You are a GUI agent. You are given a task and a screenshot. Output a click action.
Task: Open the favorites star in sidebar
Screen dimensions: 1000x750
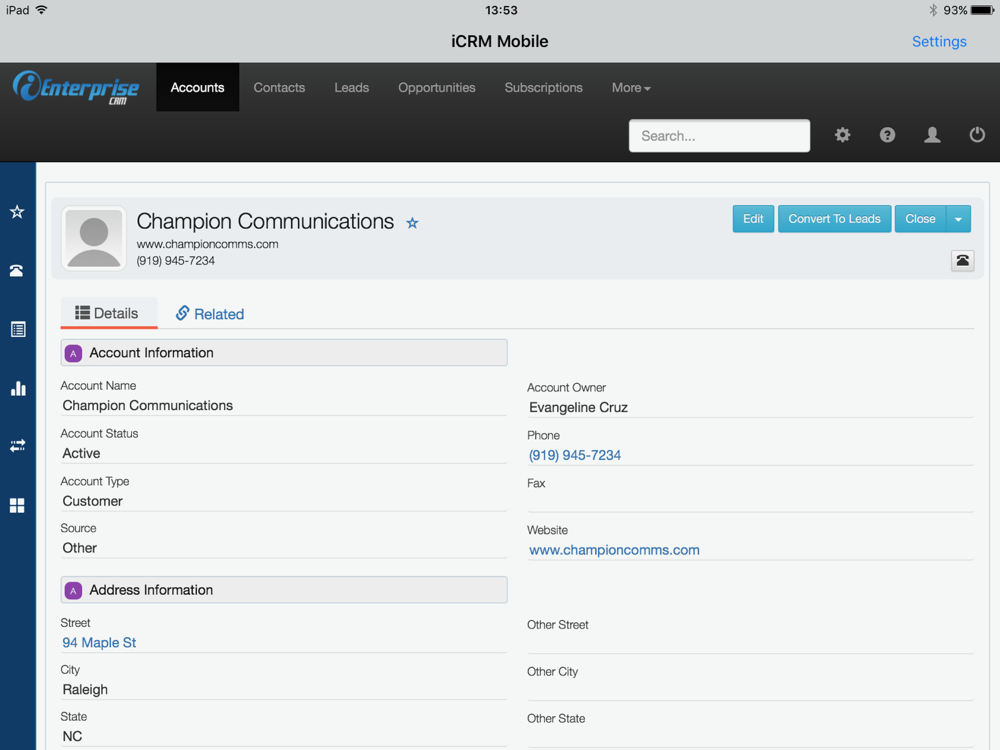click(17, 212)
